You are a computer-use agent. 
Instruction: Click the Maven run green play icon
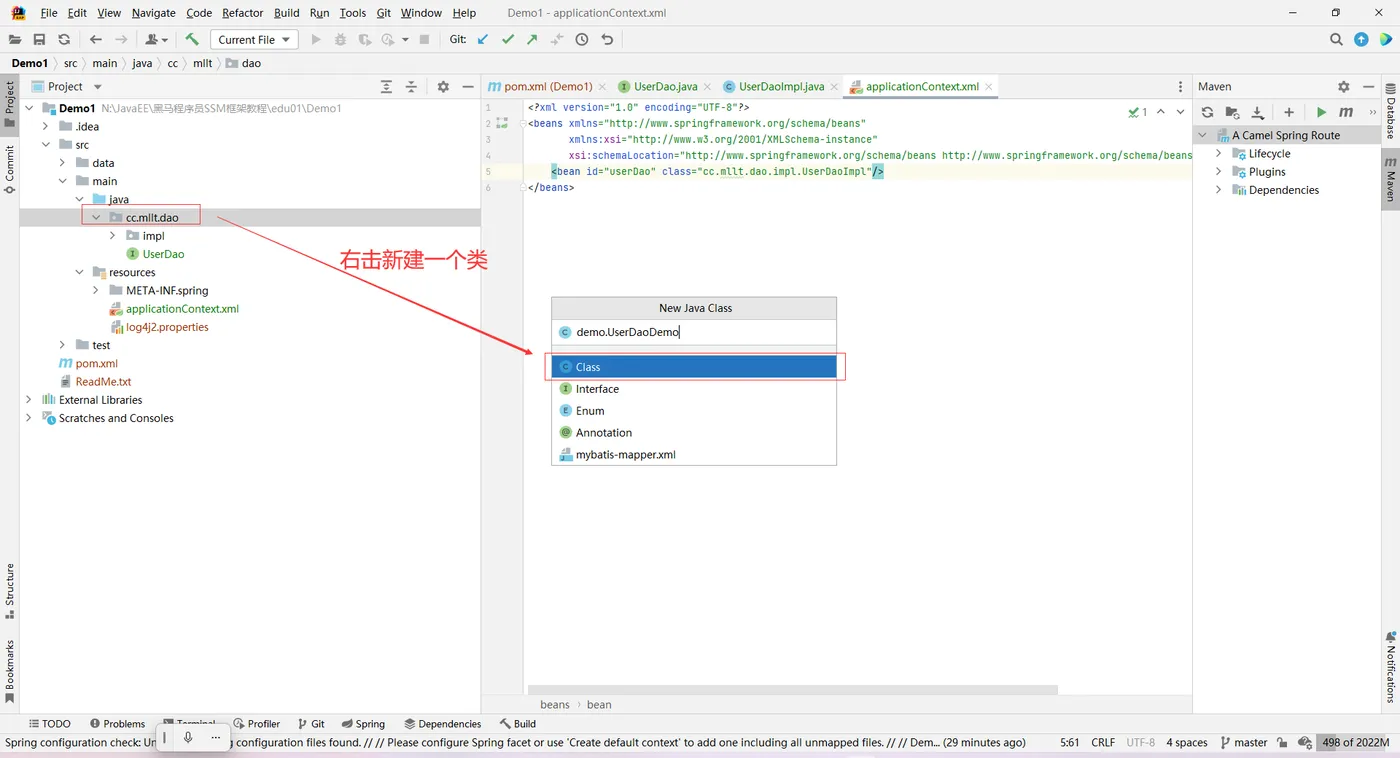click(x=1321, y=112)
